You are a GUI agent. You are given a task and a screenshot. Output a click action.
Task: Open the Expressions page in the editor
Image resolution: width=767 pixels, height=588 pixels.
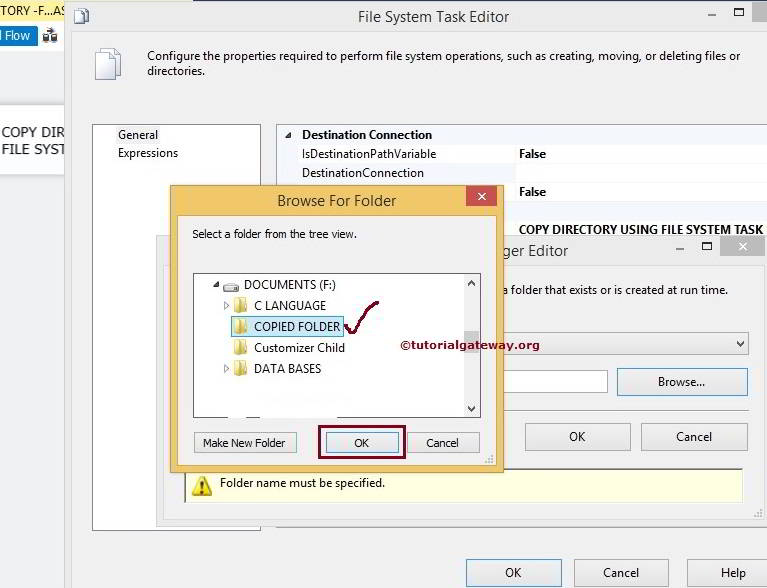(148, 153)
